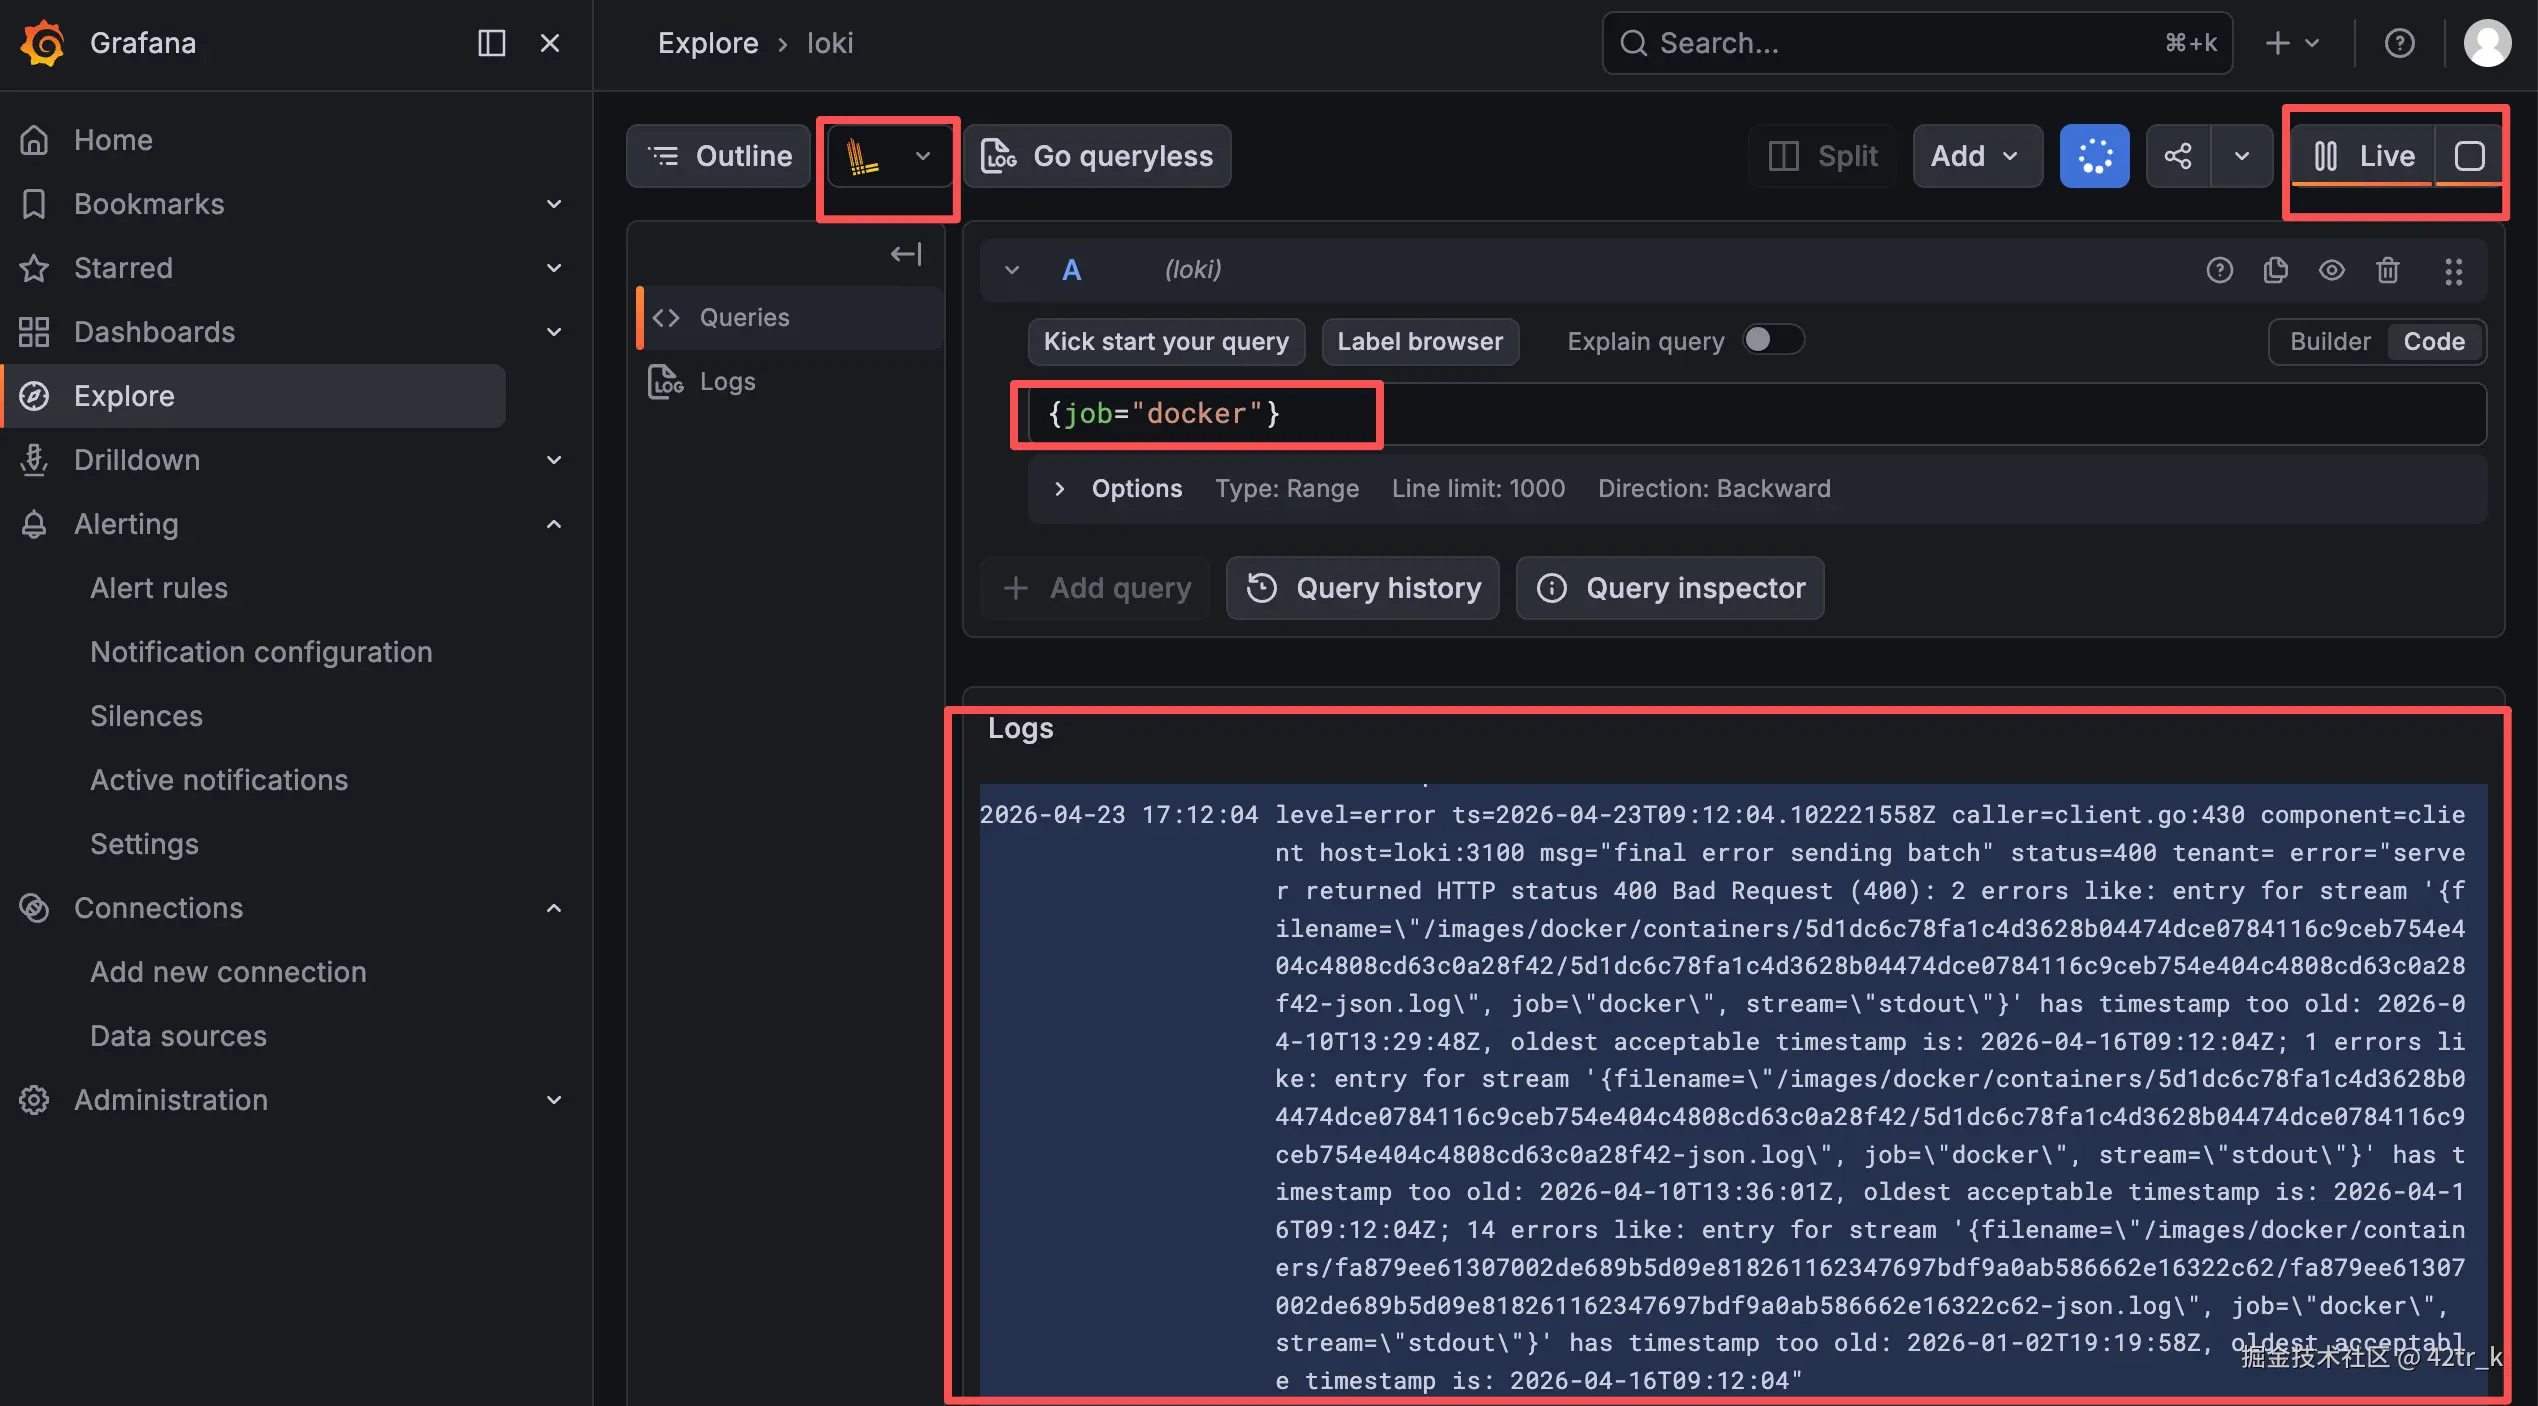The height and width of the screenshot is (1406, 2538).
Task: Open the Loki datasource picker dropdown
Action: 888,156
